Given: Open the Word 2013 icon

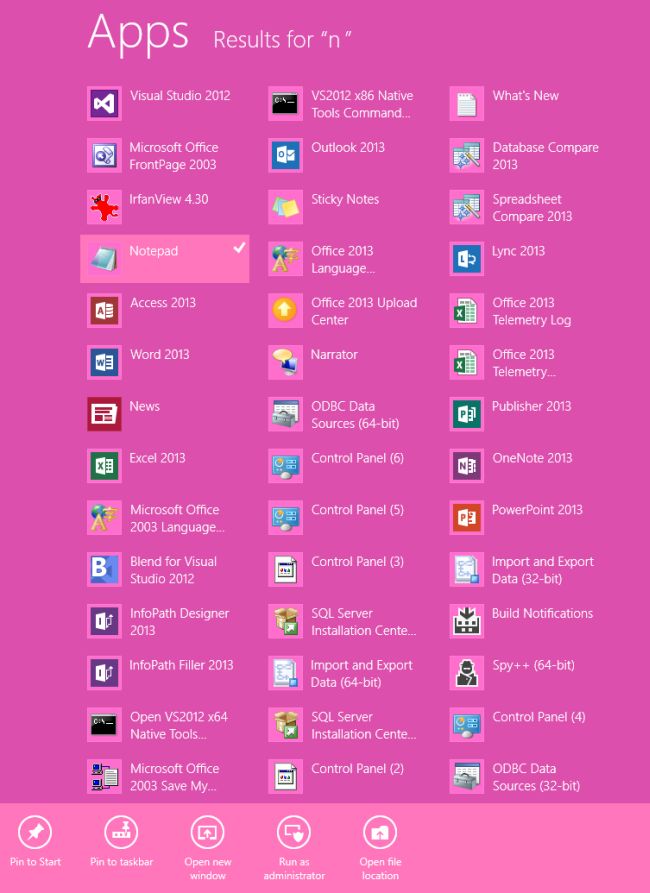Looking at the screenshot, I should tap(104, 362).
